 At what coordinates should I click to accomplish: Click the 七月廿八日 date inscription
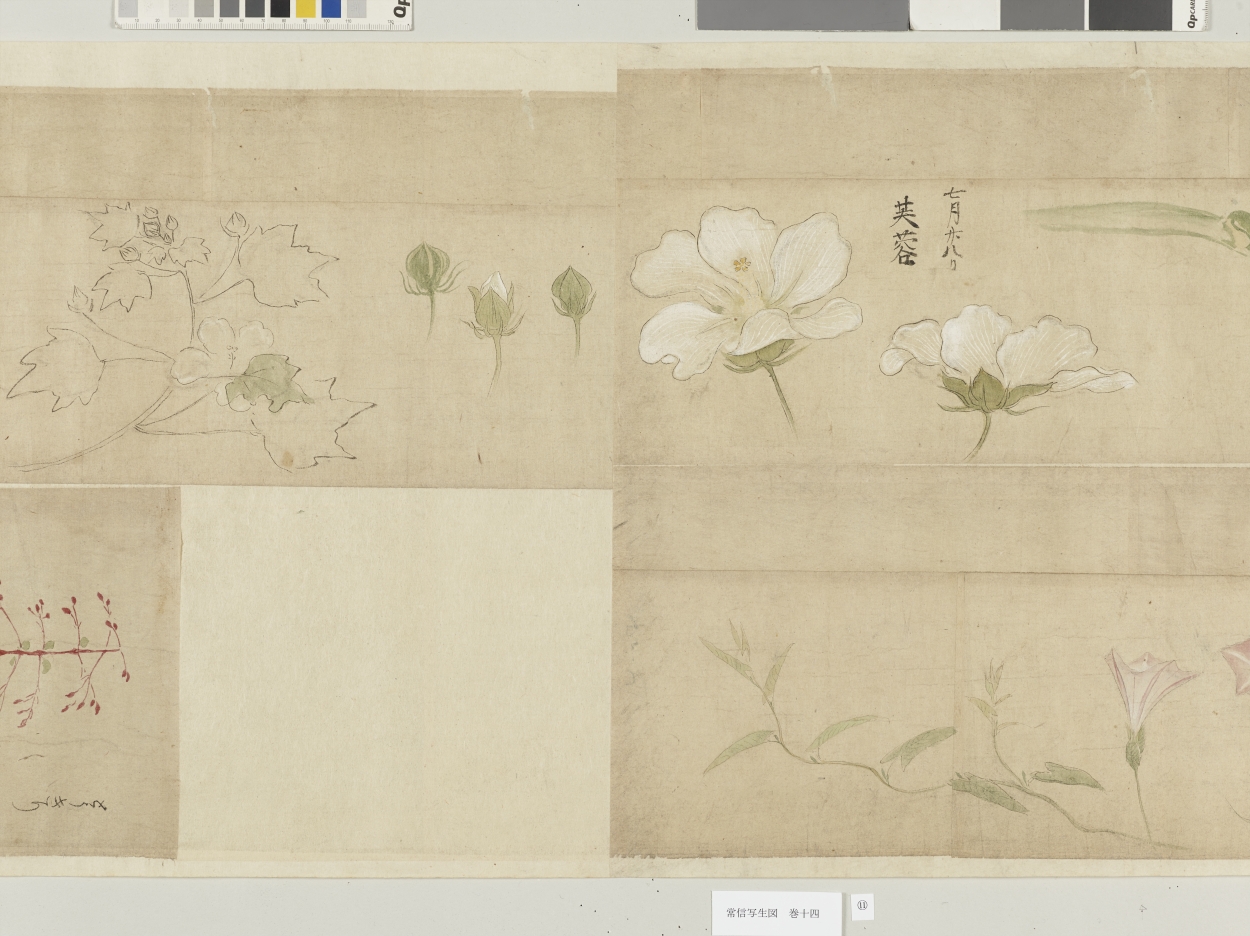coord(953,231)
